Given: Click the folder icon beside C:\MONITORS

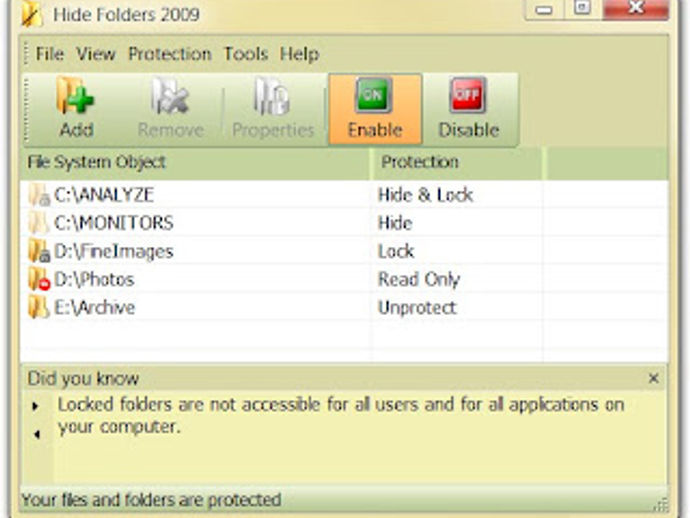Looking at the screenshot, I should click(x=38, y=223).
